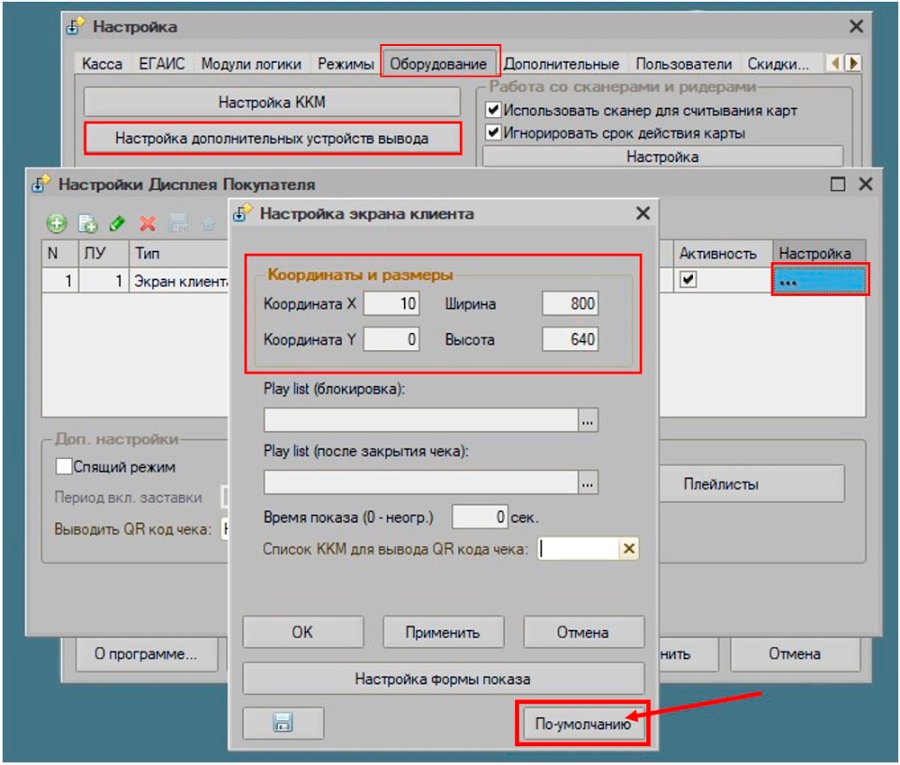Click the По-умолчанию button
900x765 pixels.
583,724
